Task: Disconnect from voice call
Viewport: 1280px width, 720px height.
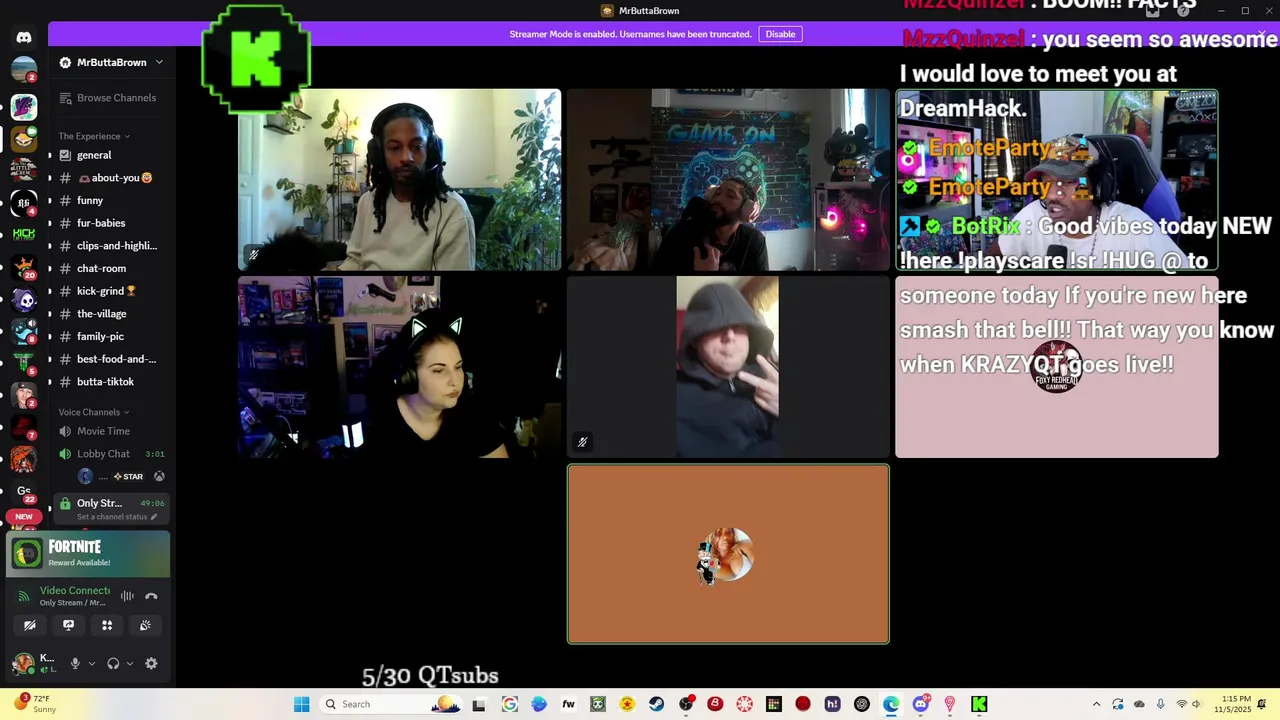Action: 151,596
